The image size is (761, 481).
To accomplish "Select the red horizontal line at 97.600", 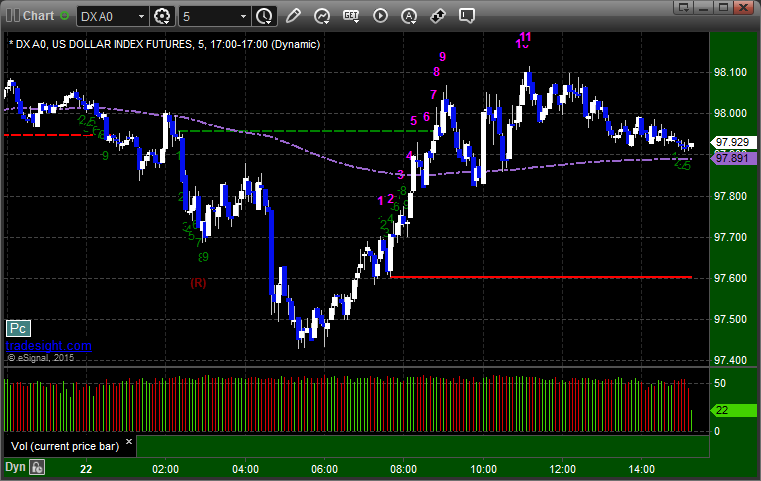I will (x=541, y=277).
